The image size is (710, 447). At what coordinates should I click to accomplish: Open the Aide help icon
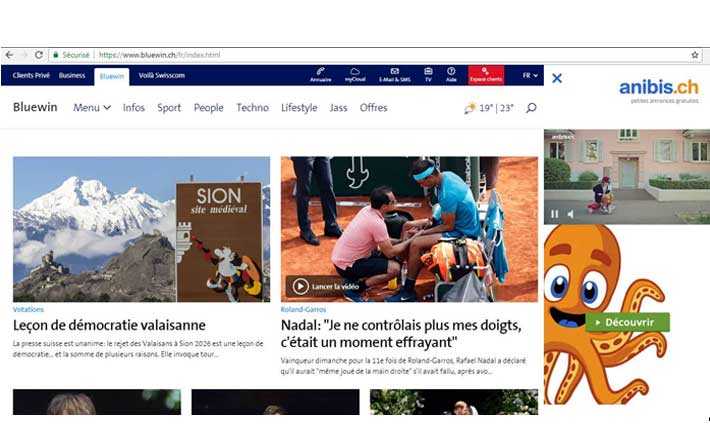click(x=451, y=75)
